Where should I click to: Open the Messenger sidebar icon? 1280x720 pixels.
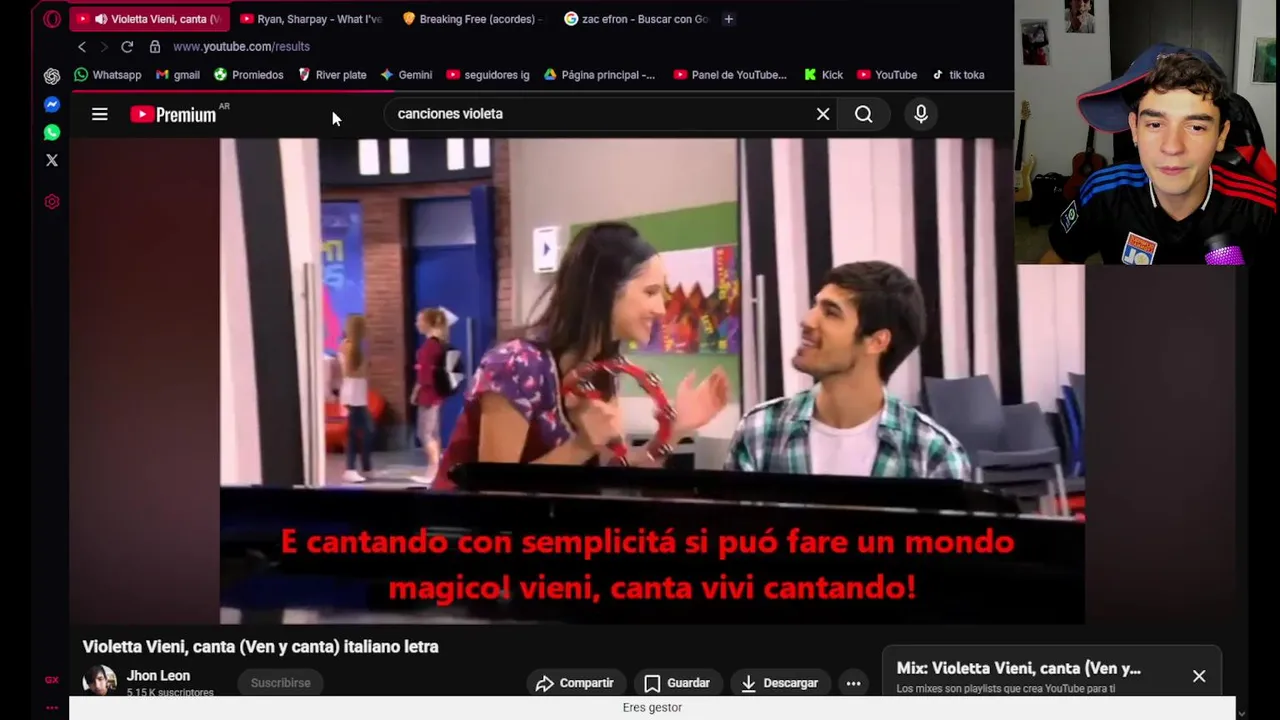point(52,104)
